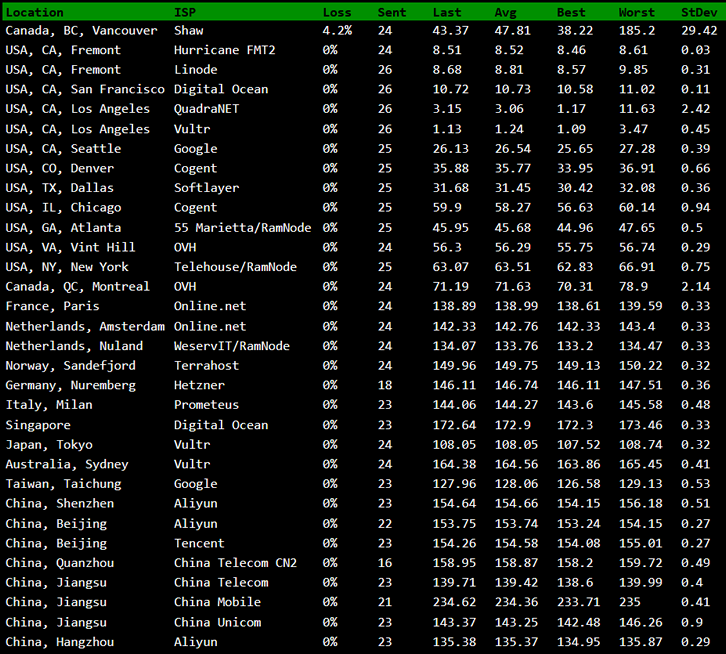Click the 185.2 worst value
Image resolution: width=726 pixels, height=654 pixels.
click(637, 31)
